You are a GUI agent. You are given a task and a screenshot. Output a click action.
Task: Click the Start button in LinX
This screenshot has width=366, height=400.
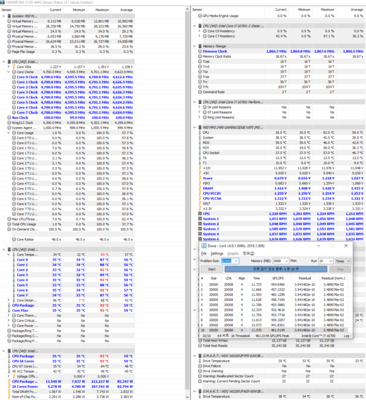(x=211, y=269)
